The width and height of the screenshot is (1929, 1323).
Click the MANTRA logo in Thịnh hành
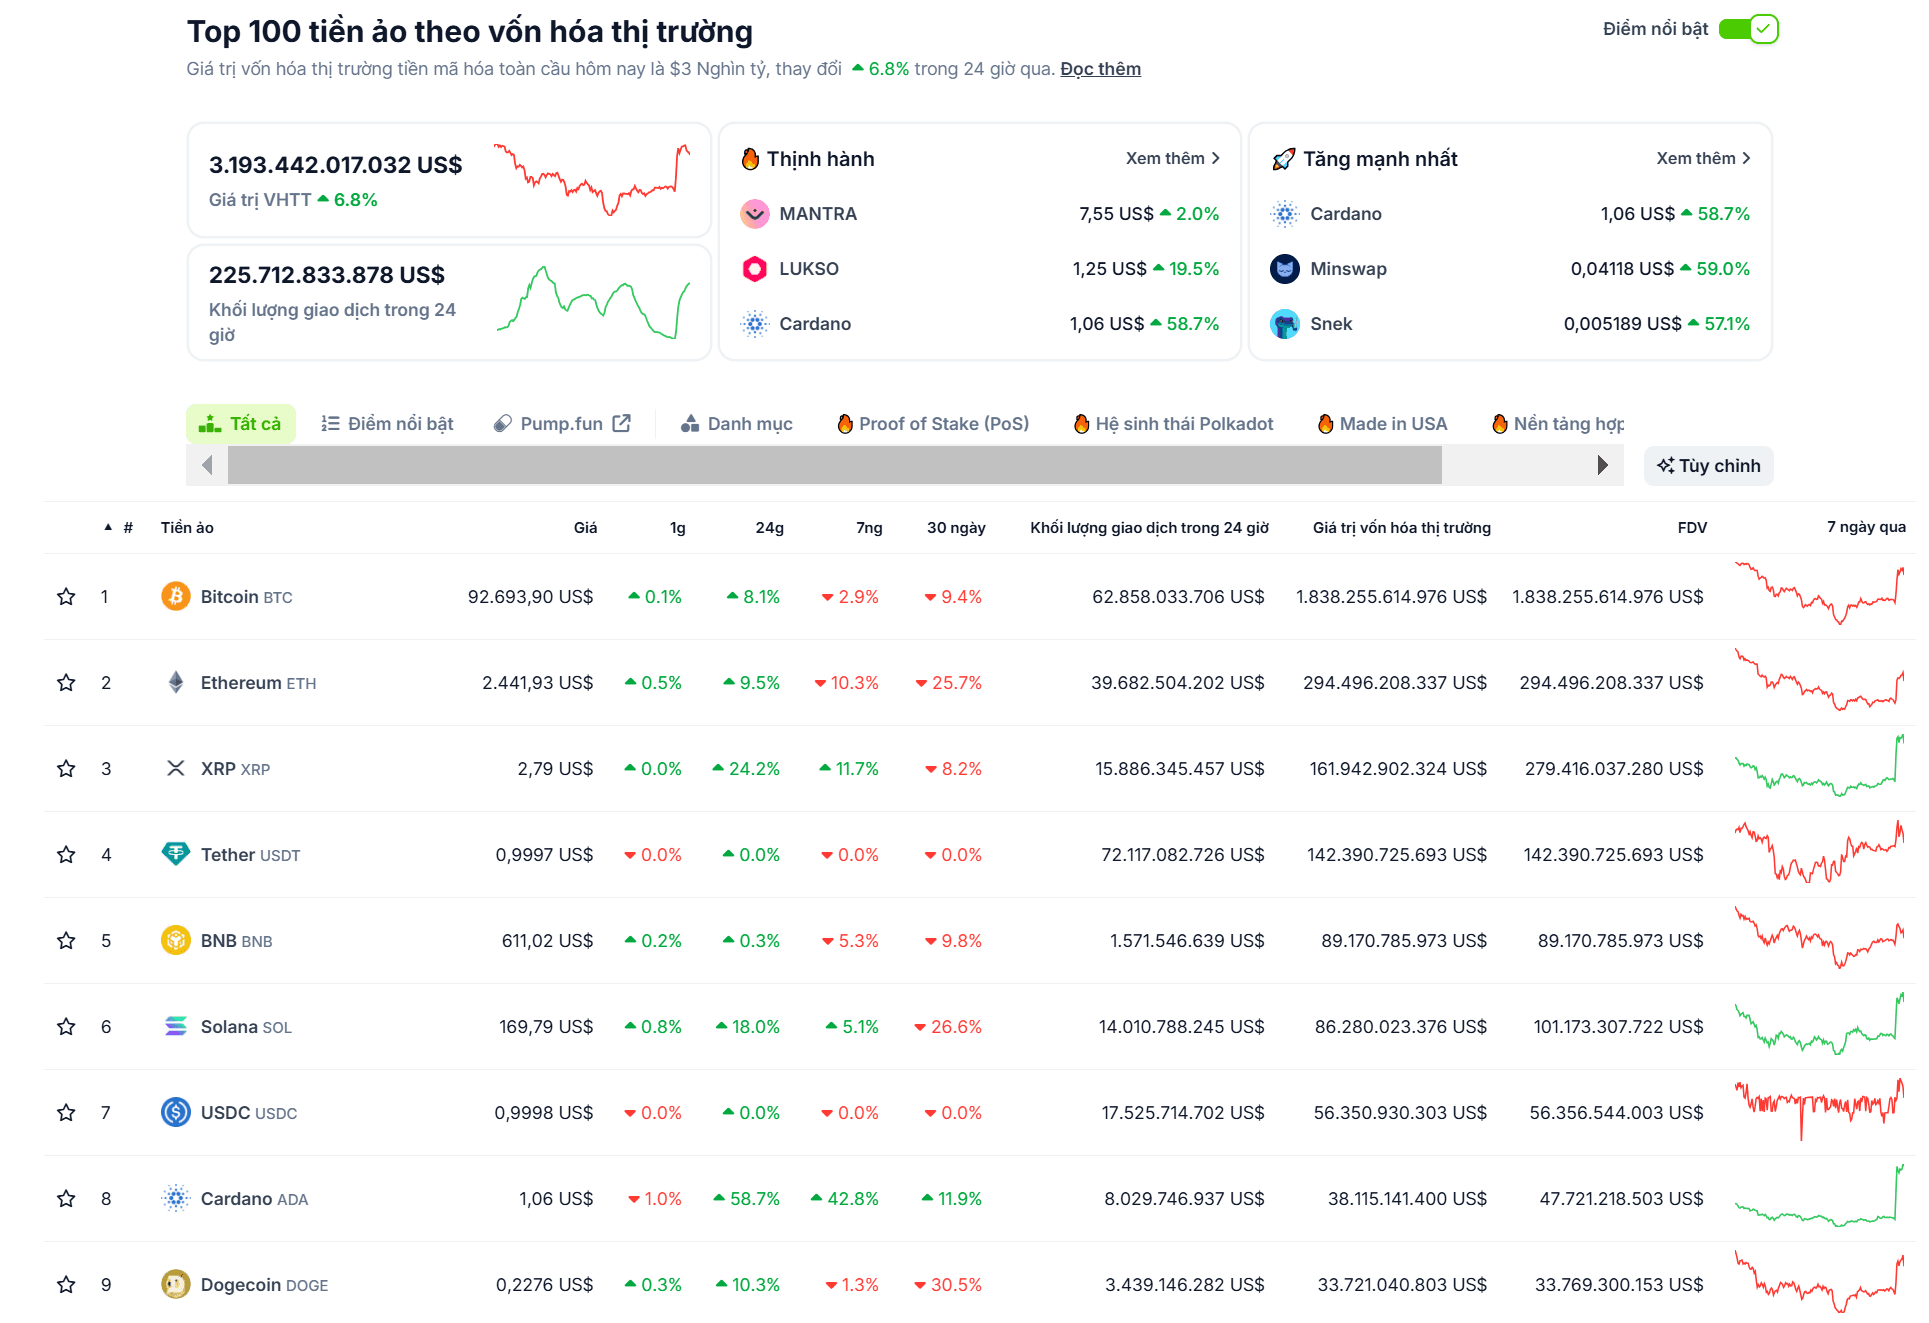[755, 214]
